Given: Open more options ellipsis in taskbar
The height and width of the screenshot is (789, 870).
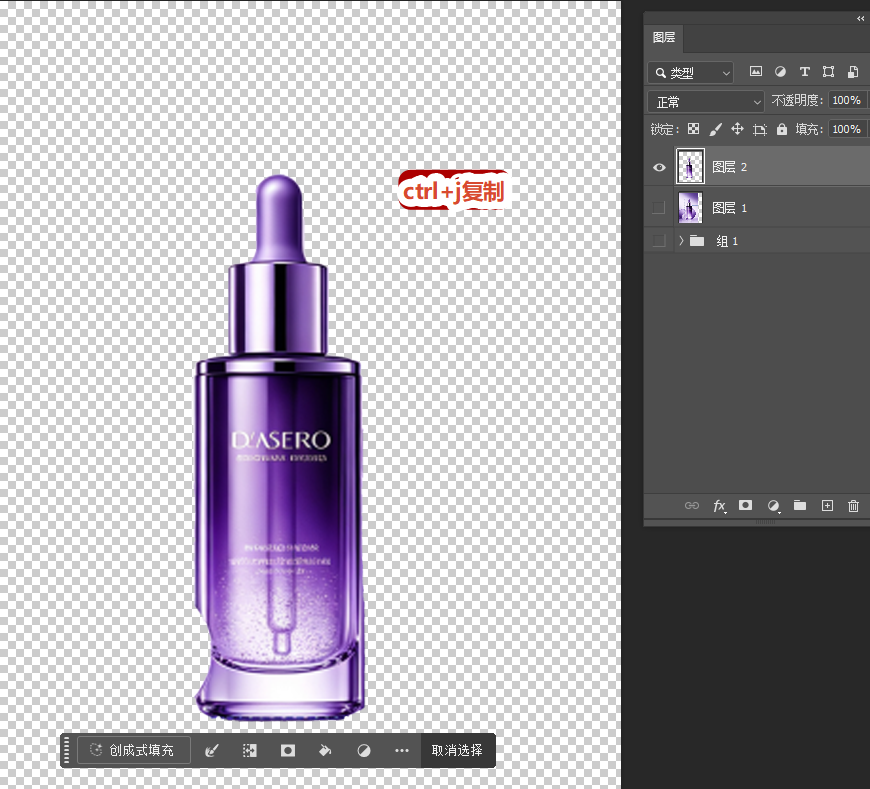Looking at the screenshot, I should 402,751.
